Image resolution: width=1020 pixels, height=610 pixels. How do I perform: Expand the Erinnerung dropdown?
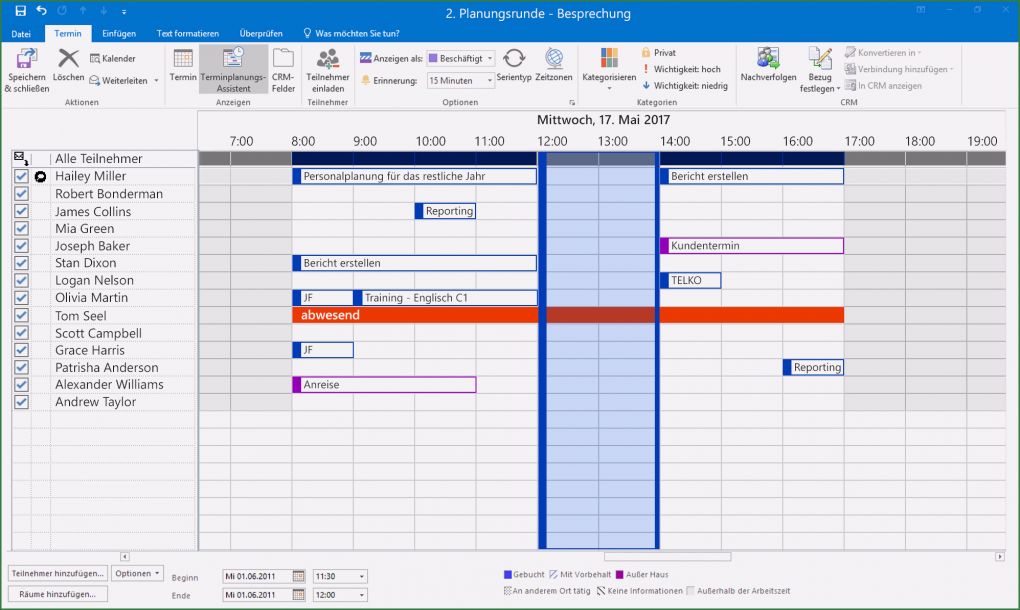(492, 80)
